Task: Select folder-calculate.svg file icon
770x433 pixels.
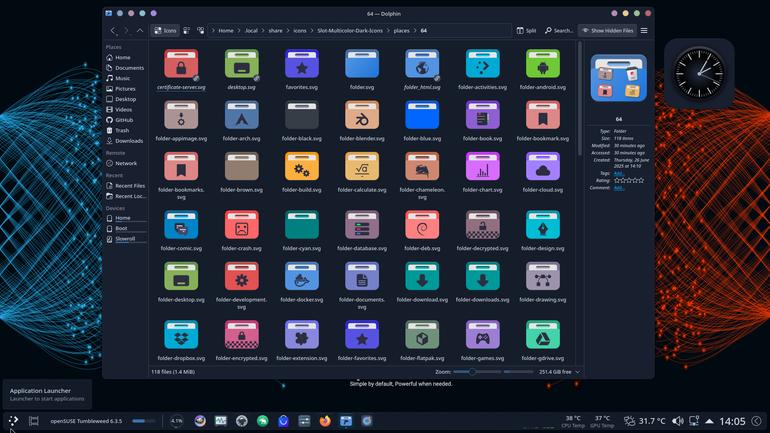Action: [x=362, y=166]
